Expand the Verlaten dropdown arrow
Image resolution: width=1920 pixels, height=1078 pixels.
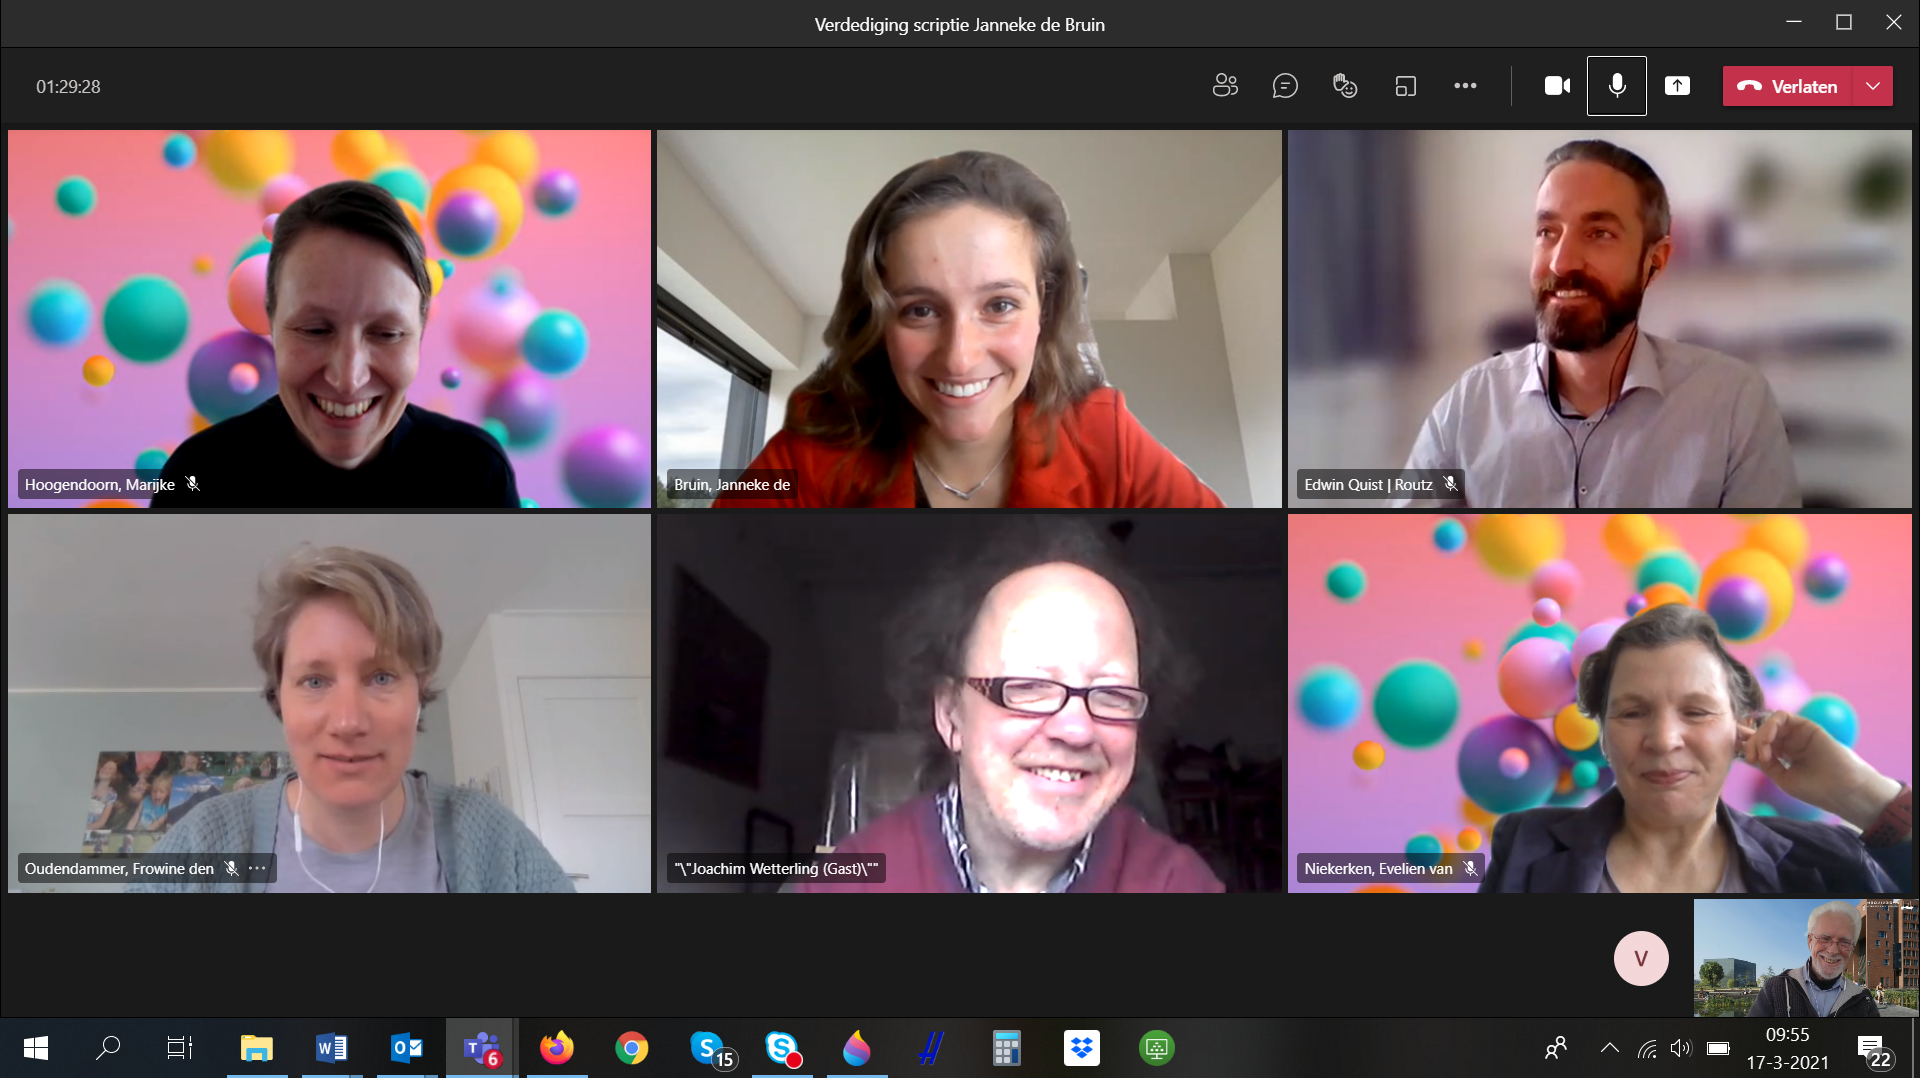(x=1873, y=86)
